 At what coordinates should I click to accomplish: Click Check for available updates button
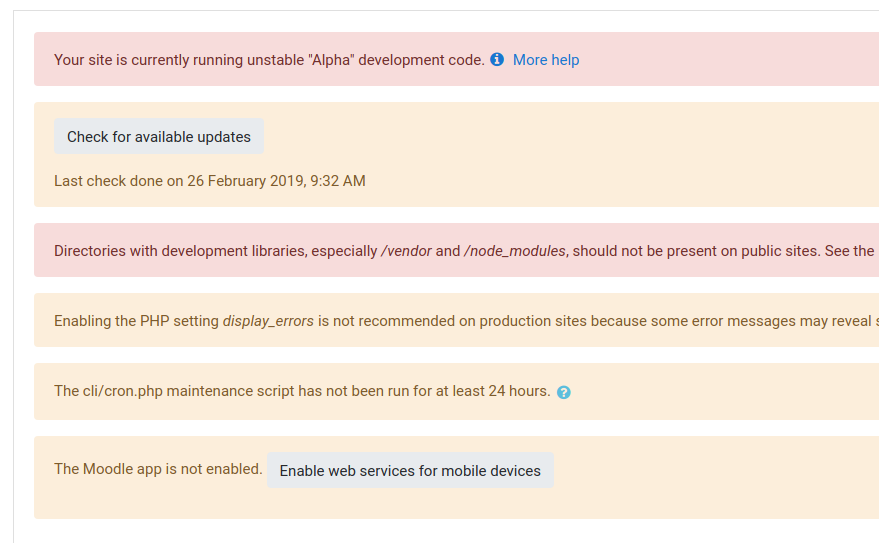pos(159,136)
